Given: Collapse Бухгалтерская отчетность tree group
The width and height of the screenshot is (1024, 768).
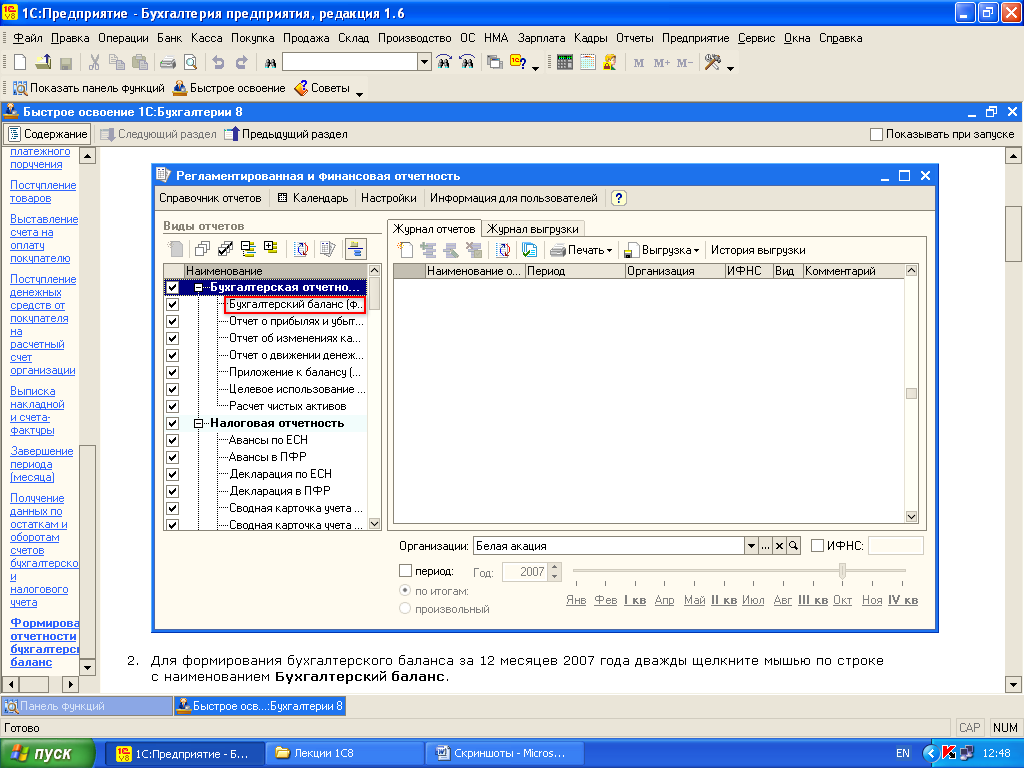Looking at the screenshot, I should pos(198,287).
